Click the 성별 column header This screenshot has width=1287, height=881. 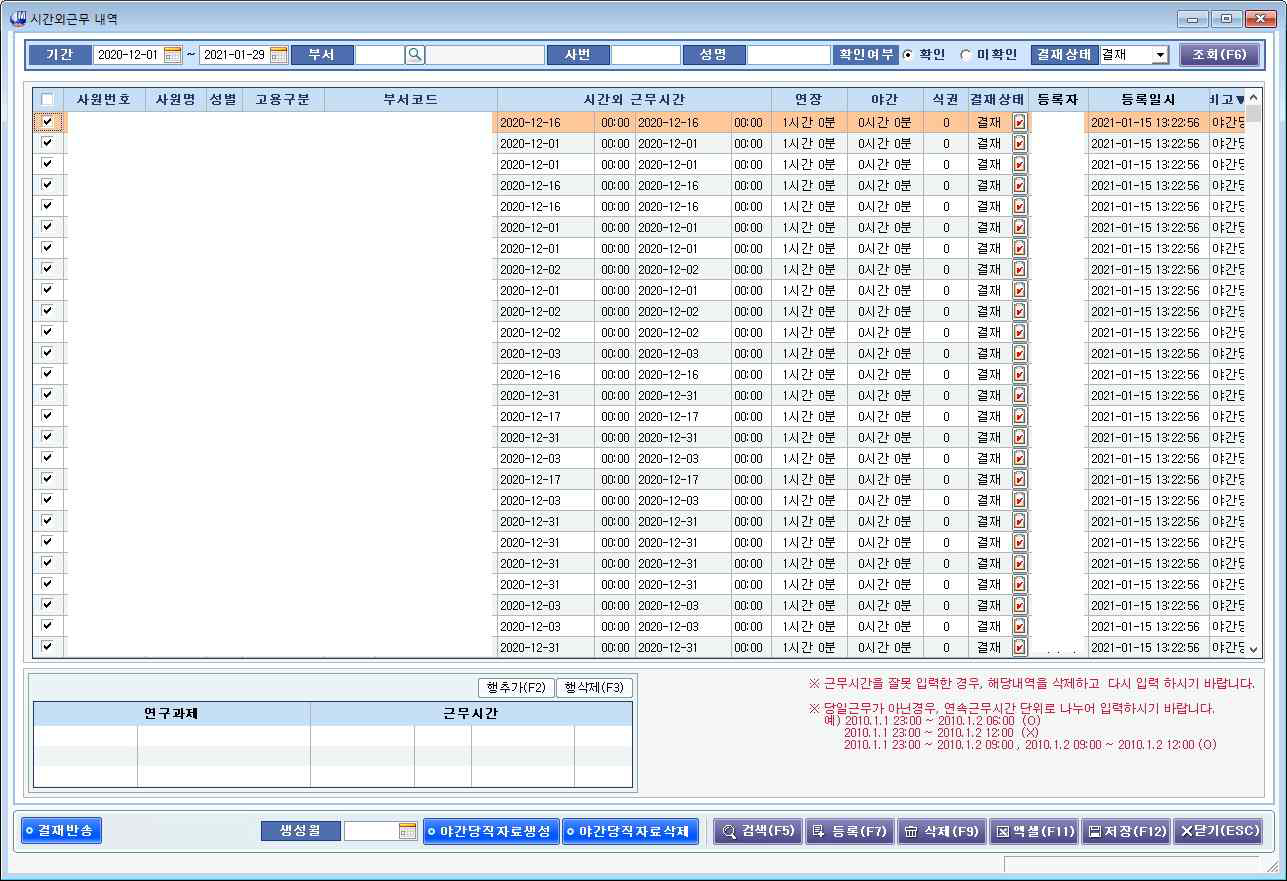pyautogui.click(x=223, y=99)
